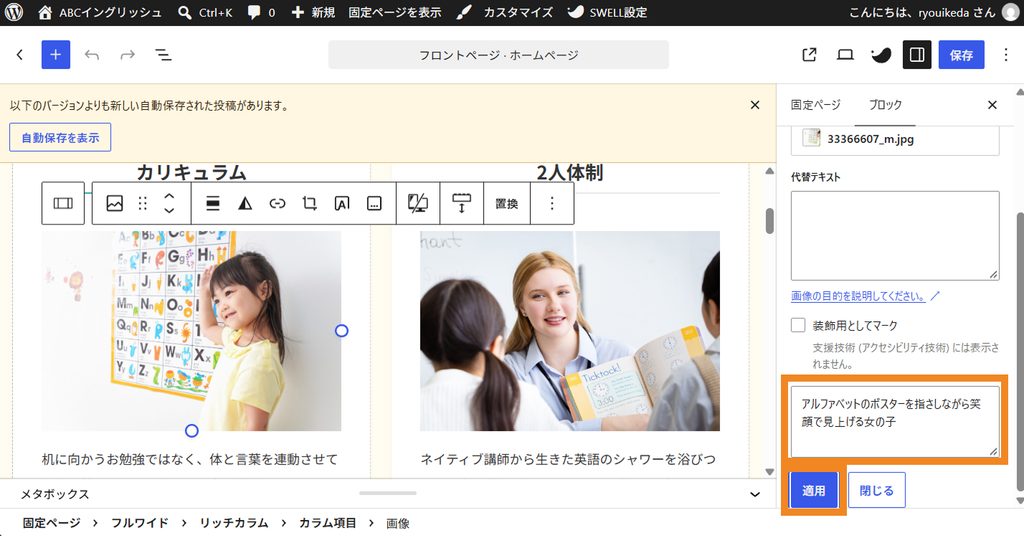Screen dimensions: 1024x536
Task: Open SWELL設定 menu
Action: pyautogui.click(x=607, y=12)
